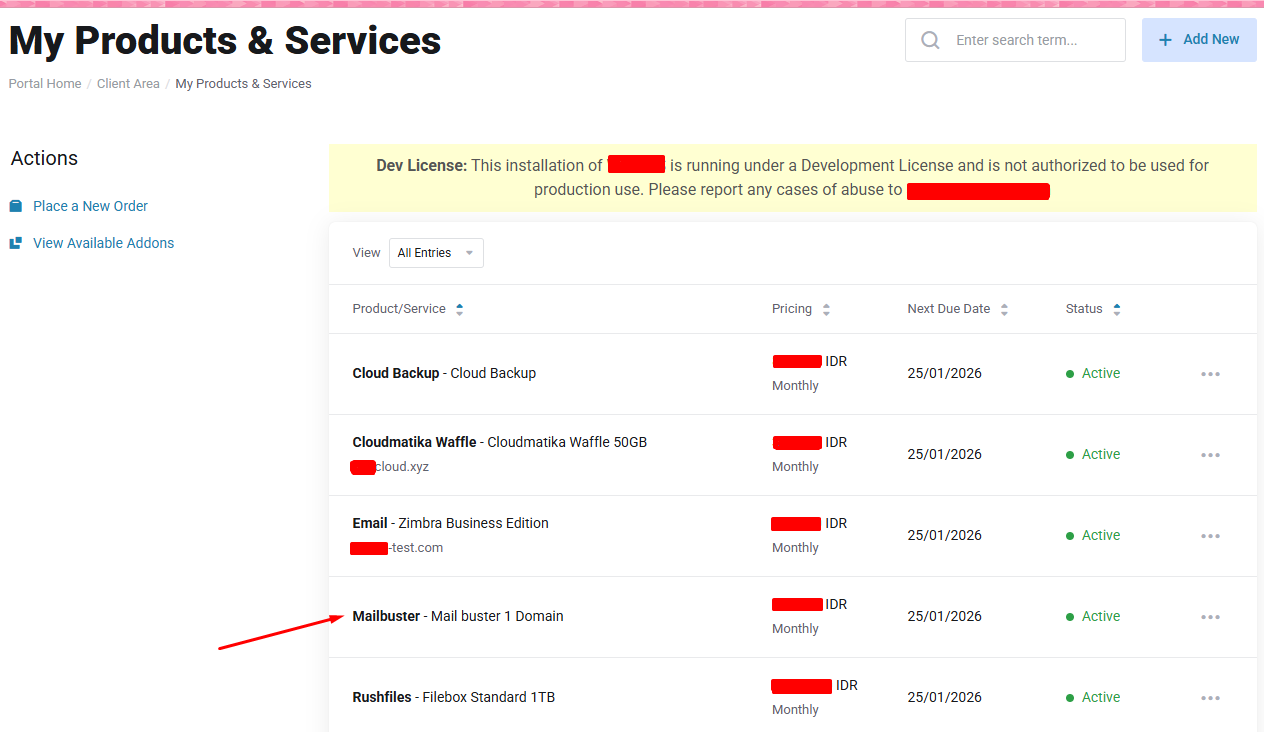Select Cloudmatika Waffle 50GB product name
The image size is (1264, 732).
(500, 442)
